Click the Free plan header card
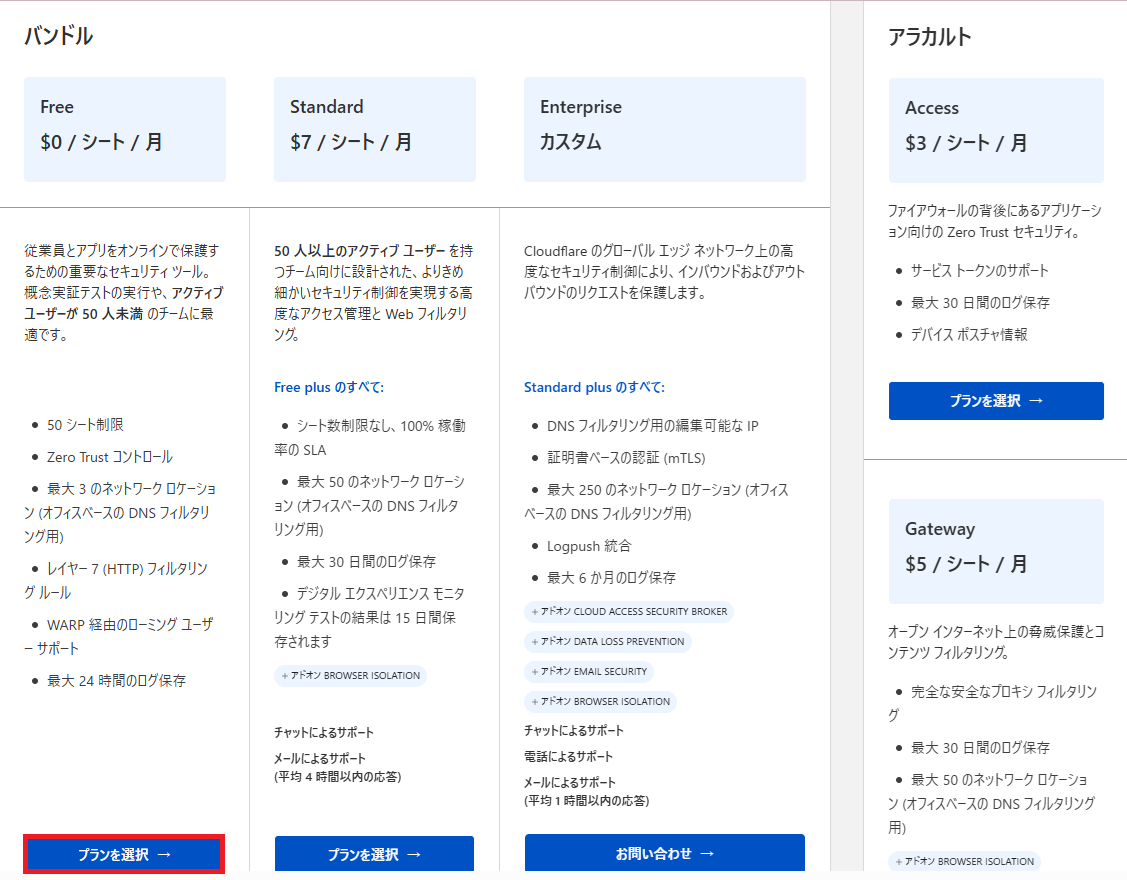 (125, 129)
